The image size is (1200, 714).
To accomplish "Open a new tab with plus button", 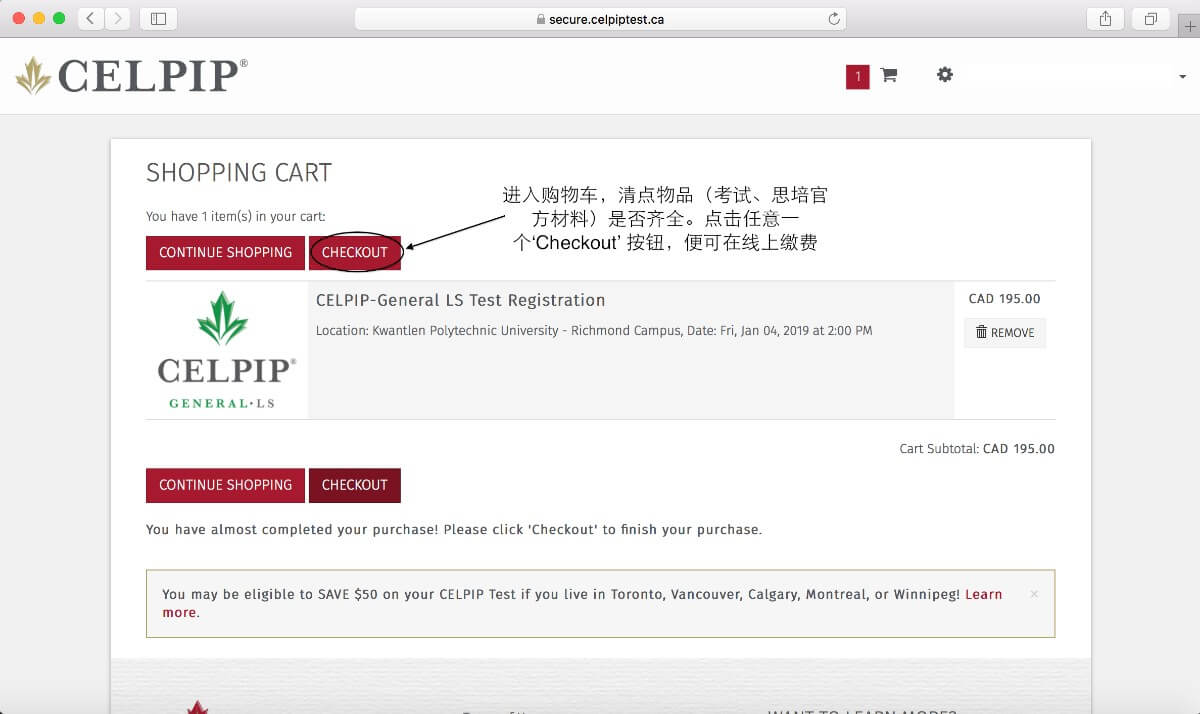I will click(x=1189, y=25).
